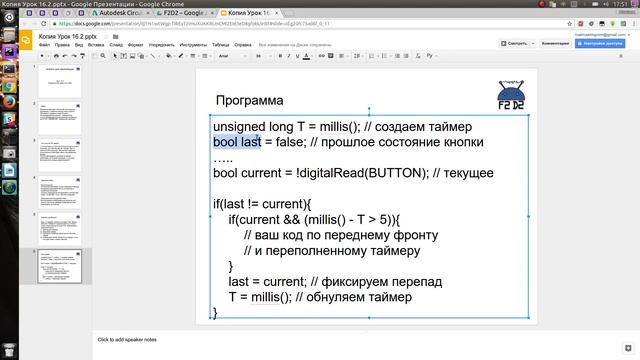Select the text box tool
Image resolution: width=640 pixels, height=360 pixels.
tap(124, 56)
